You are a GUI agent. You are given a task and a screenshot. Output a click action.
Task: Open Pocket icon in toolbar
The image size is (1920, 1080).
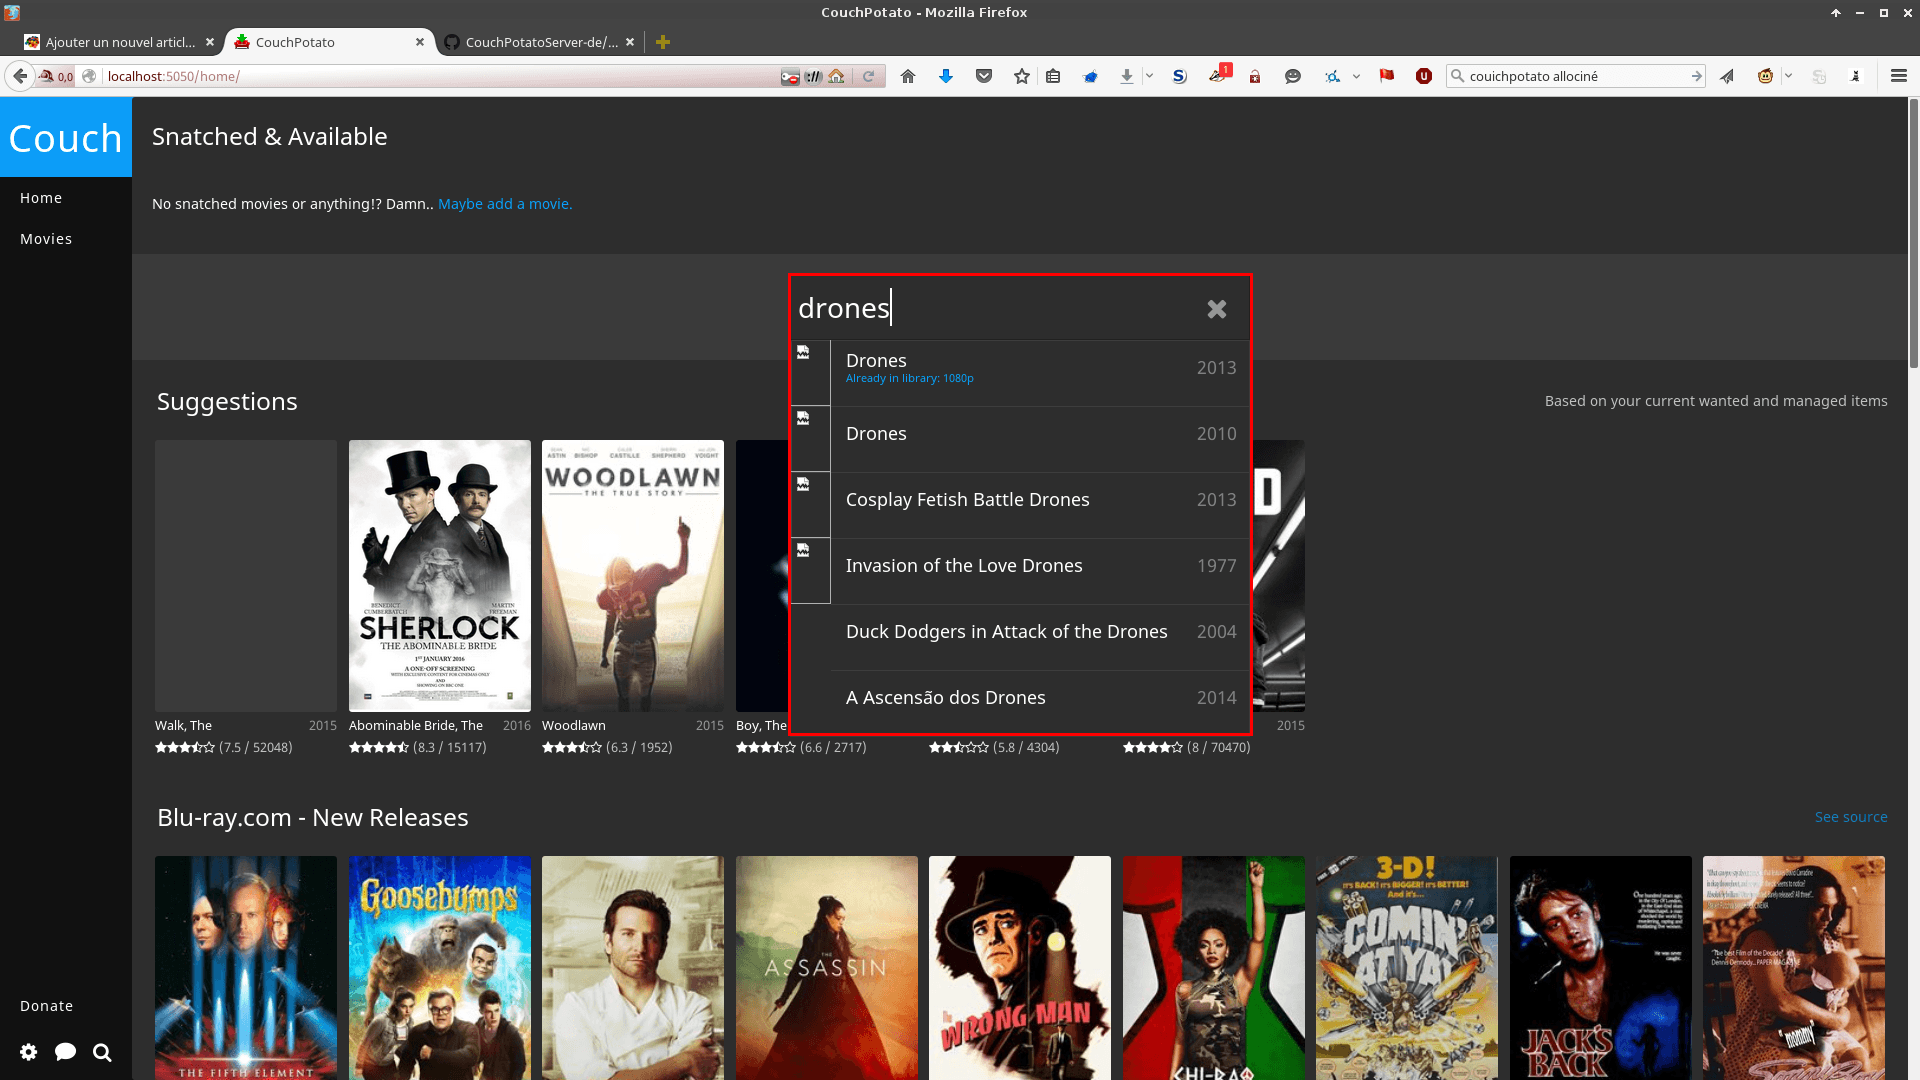point(984,76)
